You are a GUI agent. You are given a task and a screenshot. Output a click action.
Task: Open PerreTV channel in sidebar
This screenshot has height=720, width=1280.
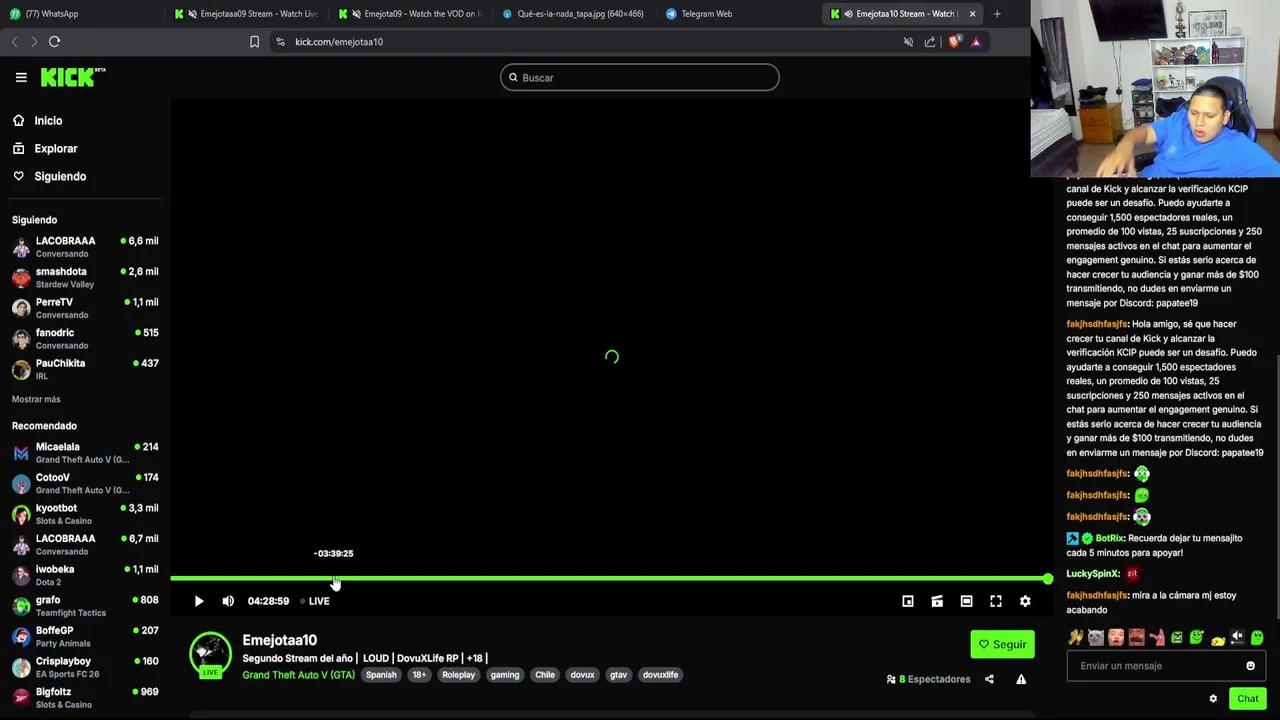[85, 307]
